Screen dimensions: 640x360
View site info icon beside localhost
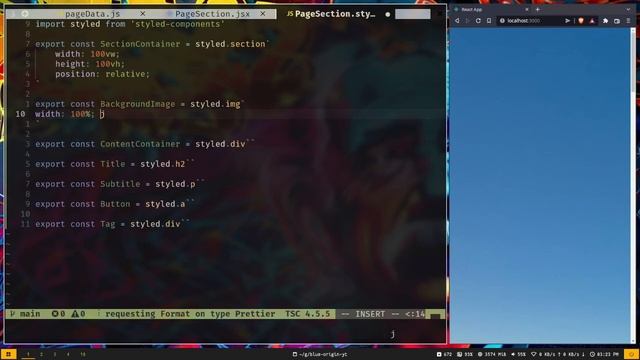[502, 21]
